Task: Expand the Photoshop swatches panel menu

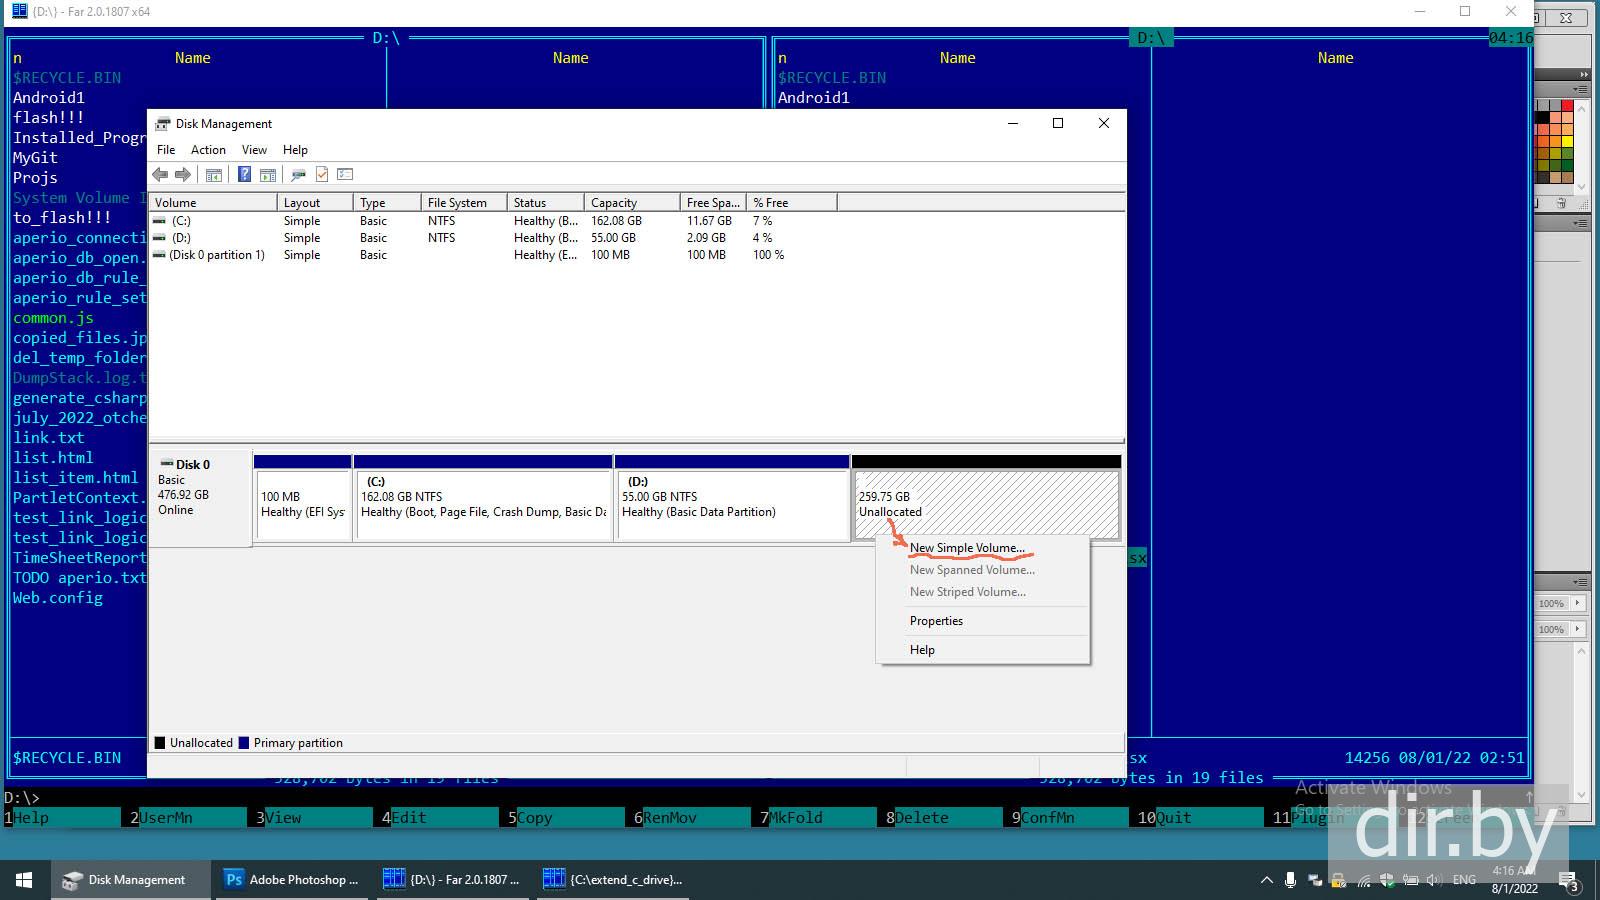Action: [x=1580, y=90]
